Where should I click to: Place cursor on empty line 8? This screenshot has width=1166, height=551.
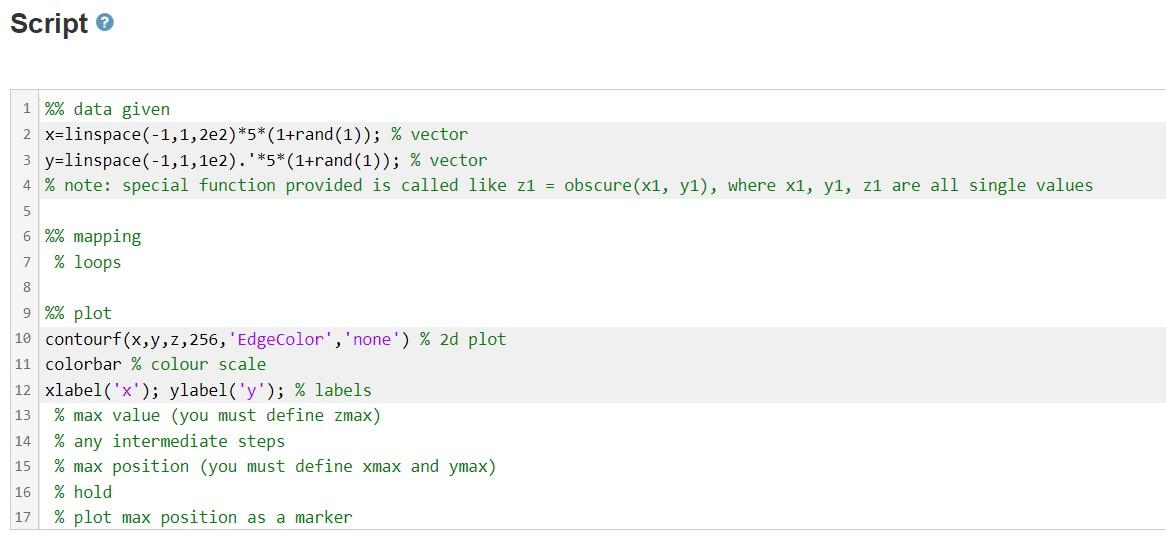[x=602, y=288]
